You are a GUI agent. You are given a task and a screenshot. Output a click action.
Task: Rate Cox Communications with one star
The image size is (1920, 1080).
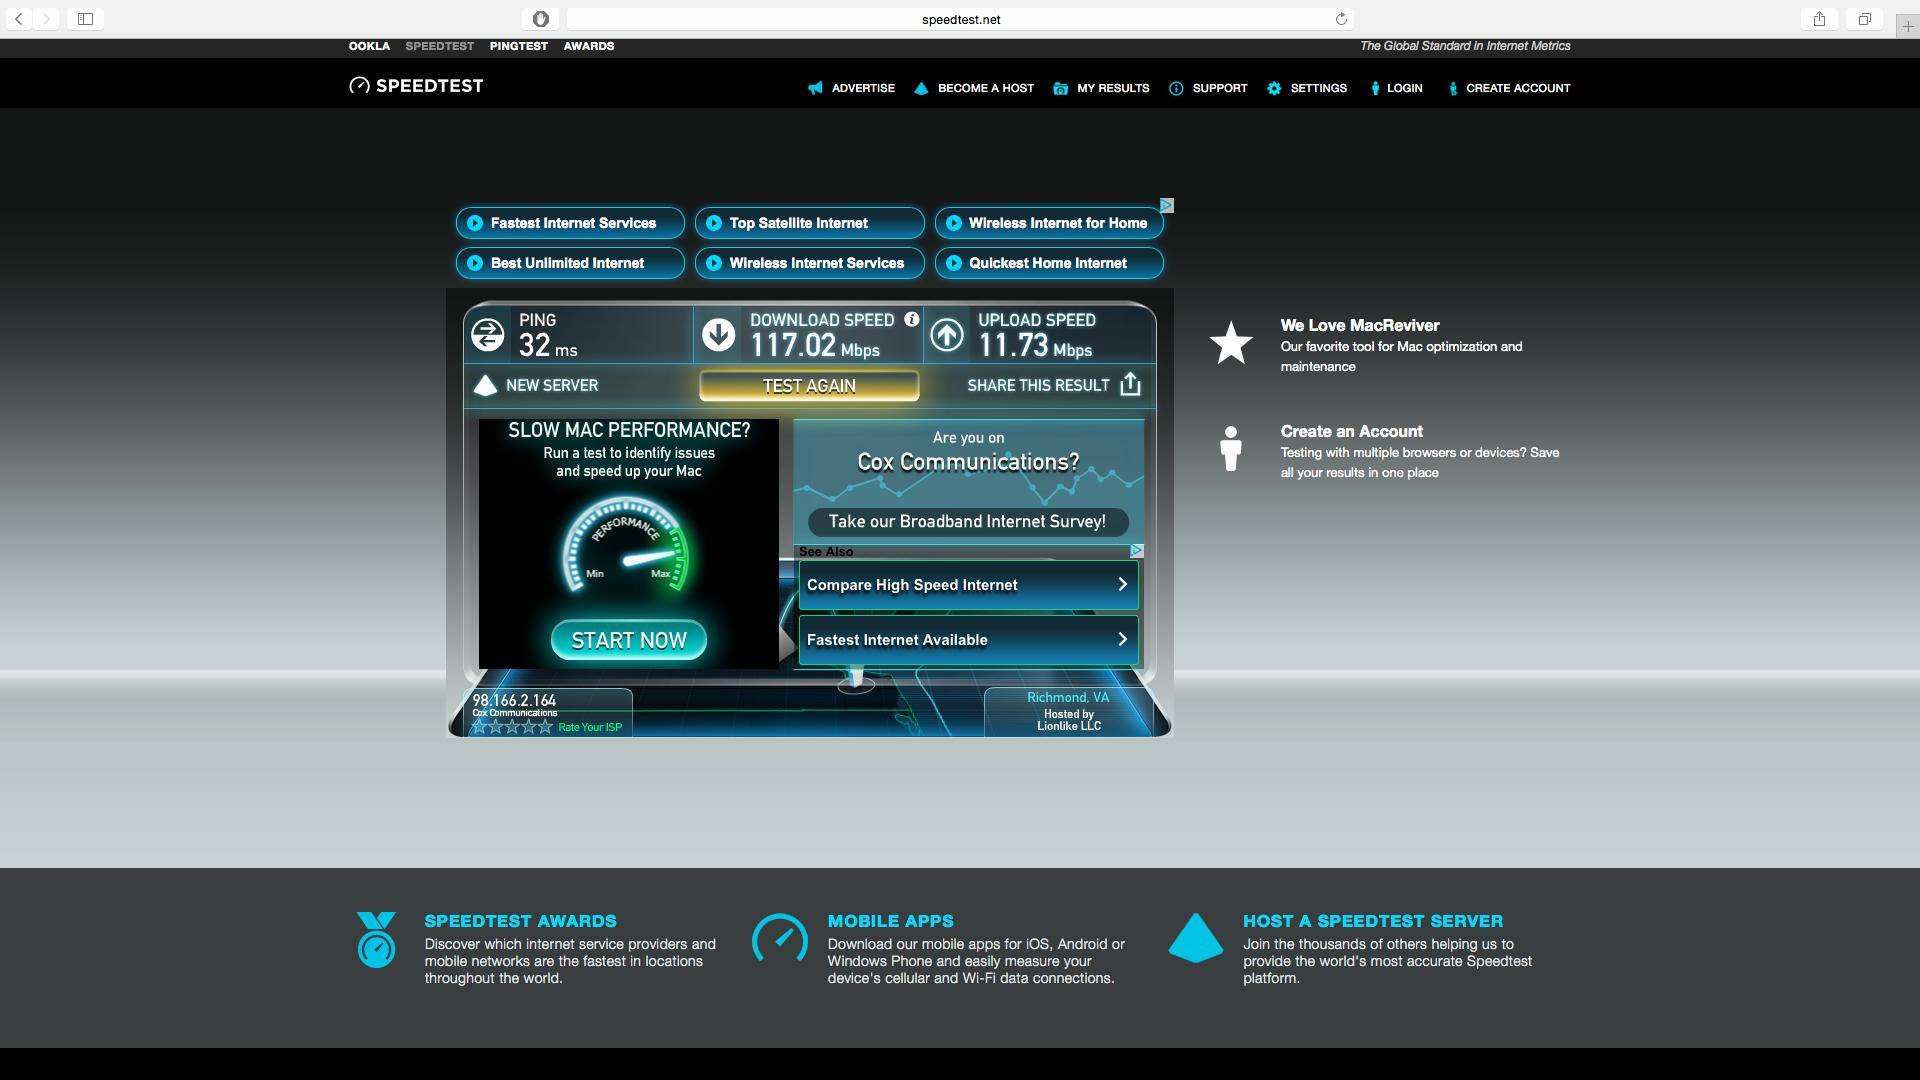[481, 727]
